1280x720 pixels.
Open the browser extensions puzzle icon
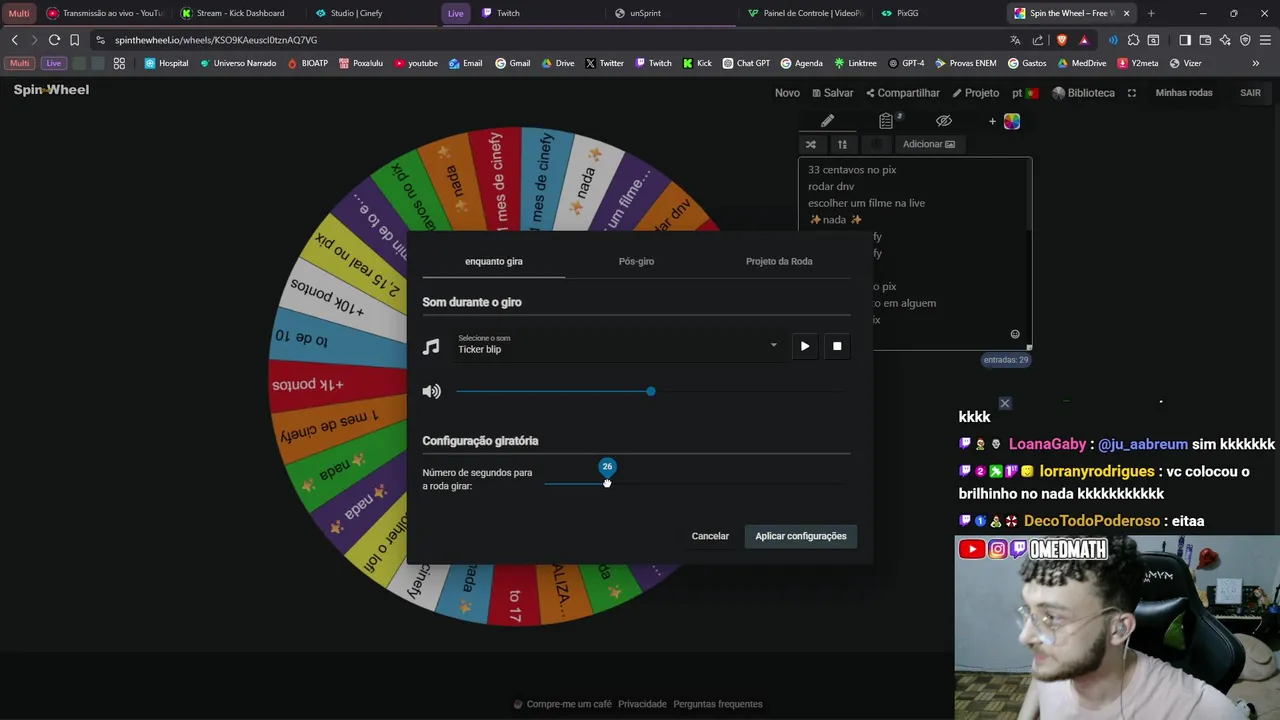point(1133,40)
